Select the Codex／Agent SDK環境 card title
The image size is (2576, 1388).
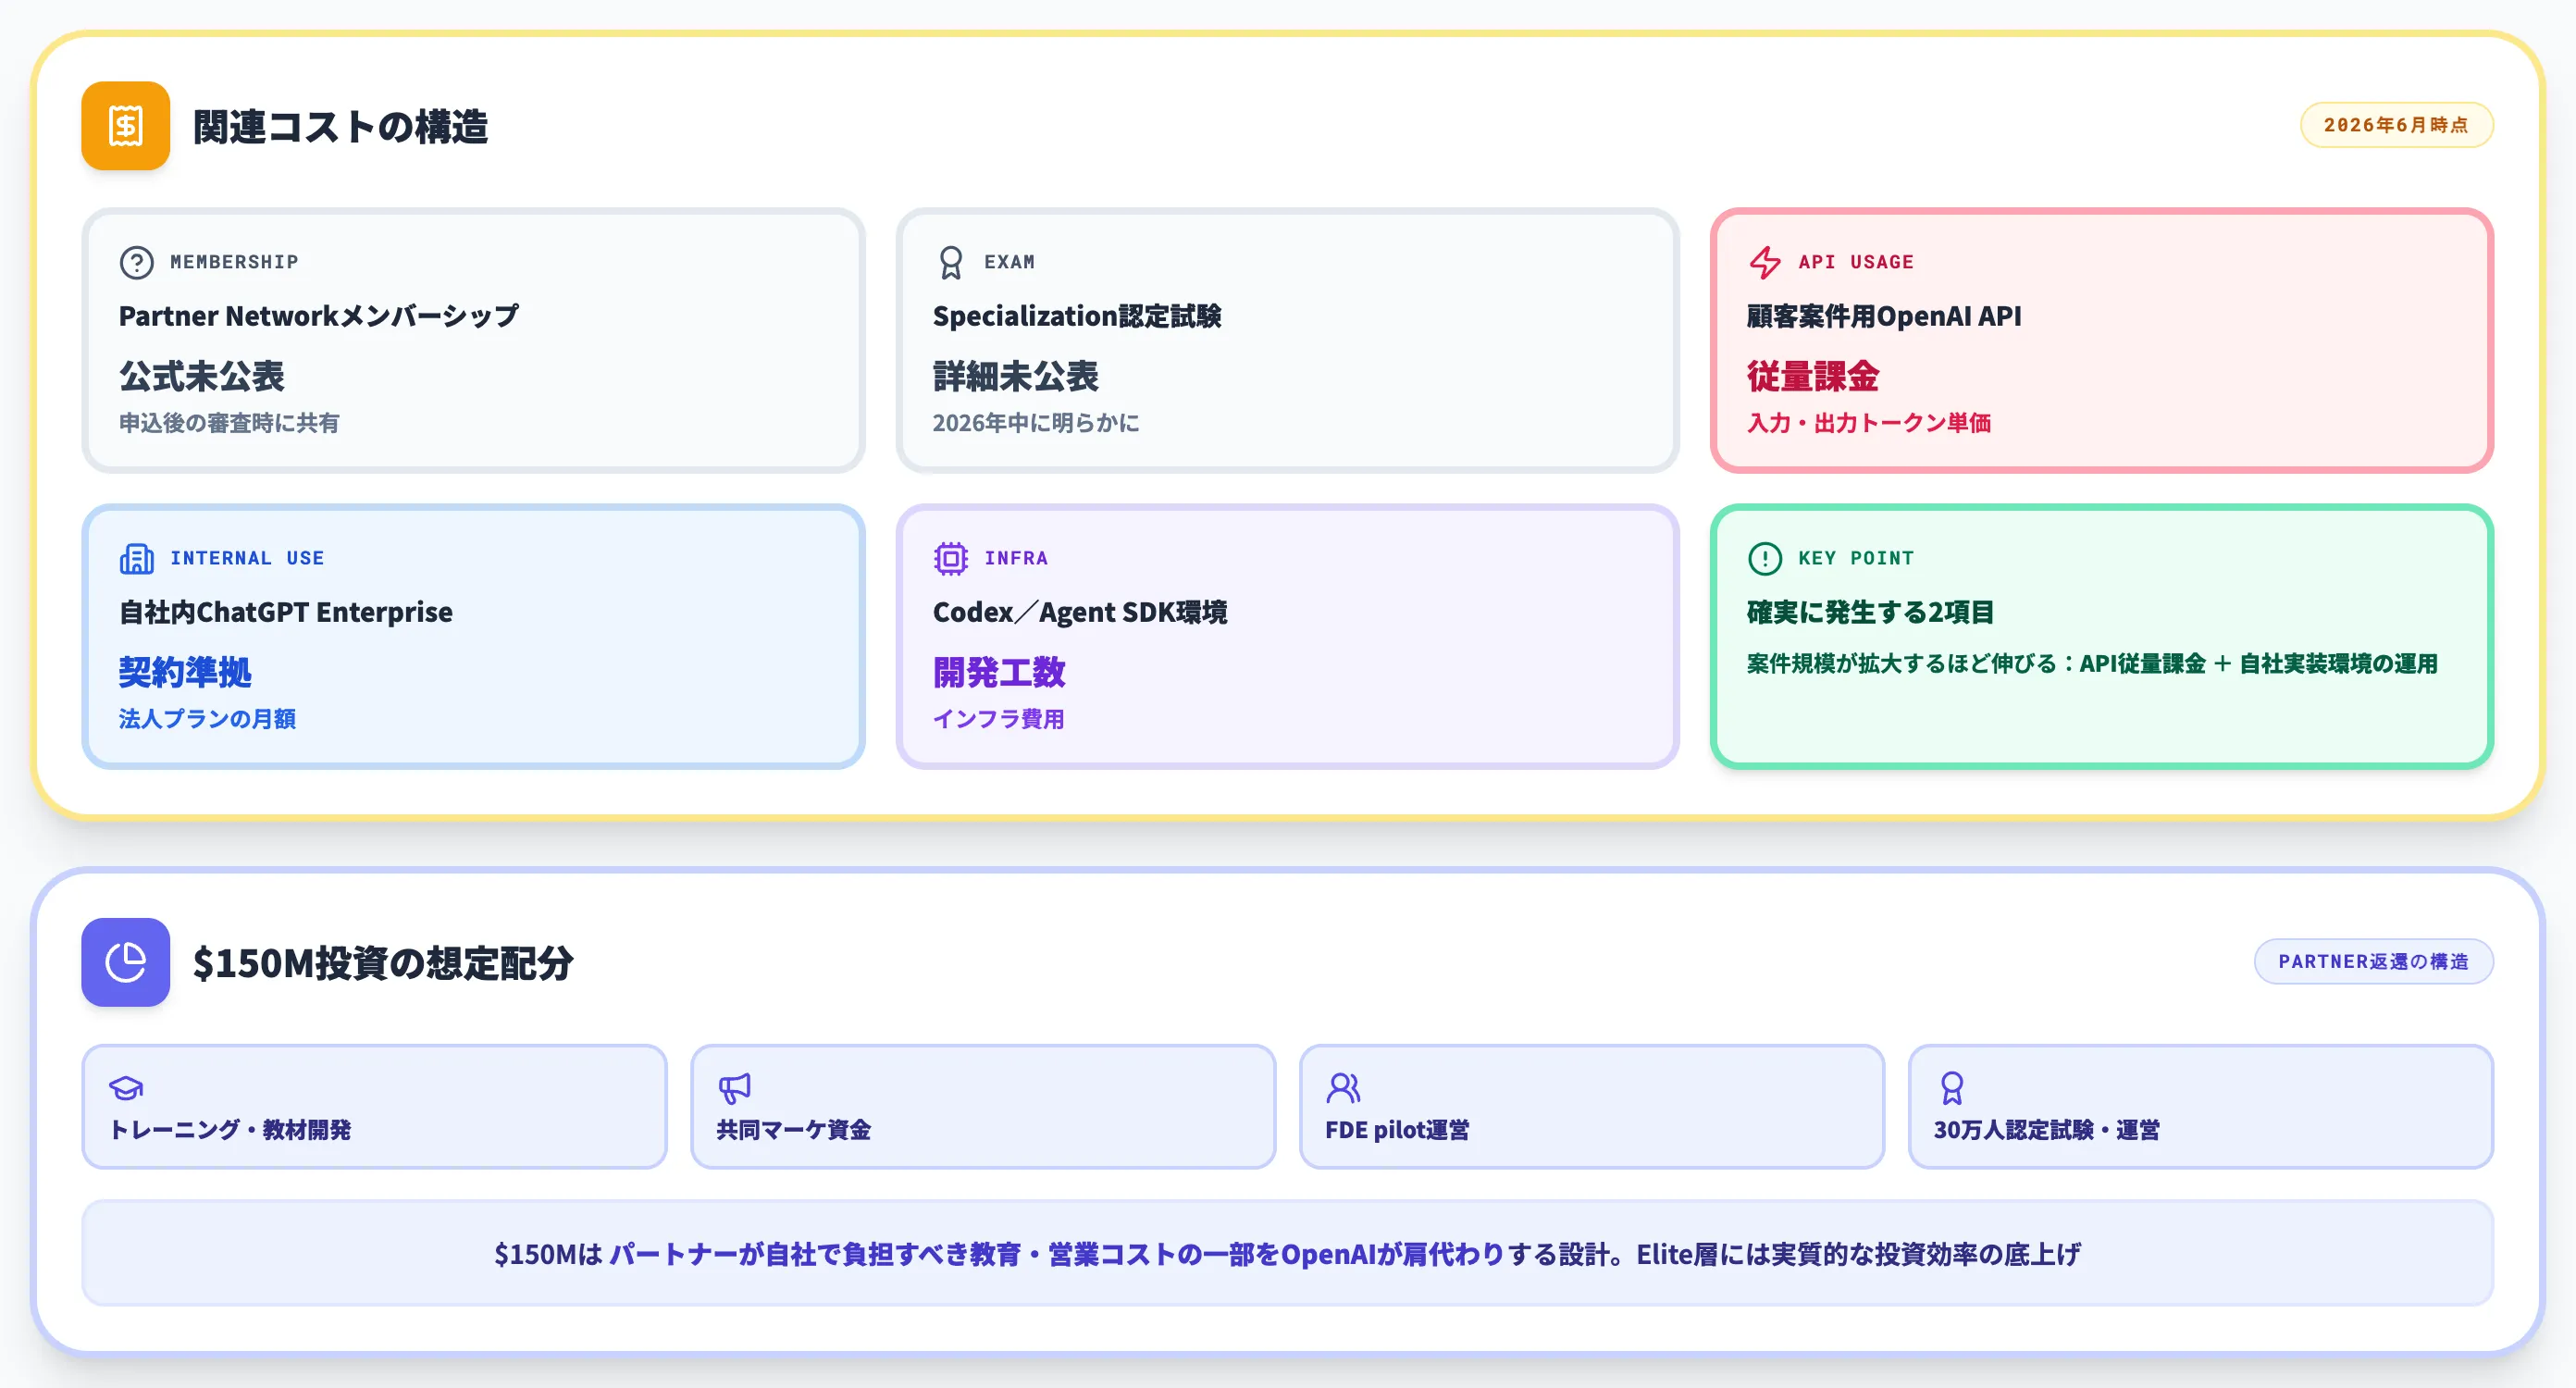1080,612
